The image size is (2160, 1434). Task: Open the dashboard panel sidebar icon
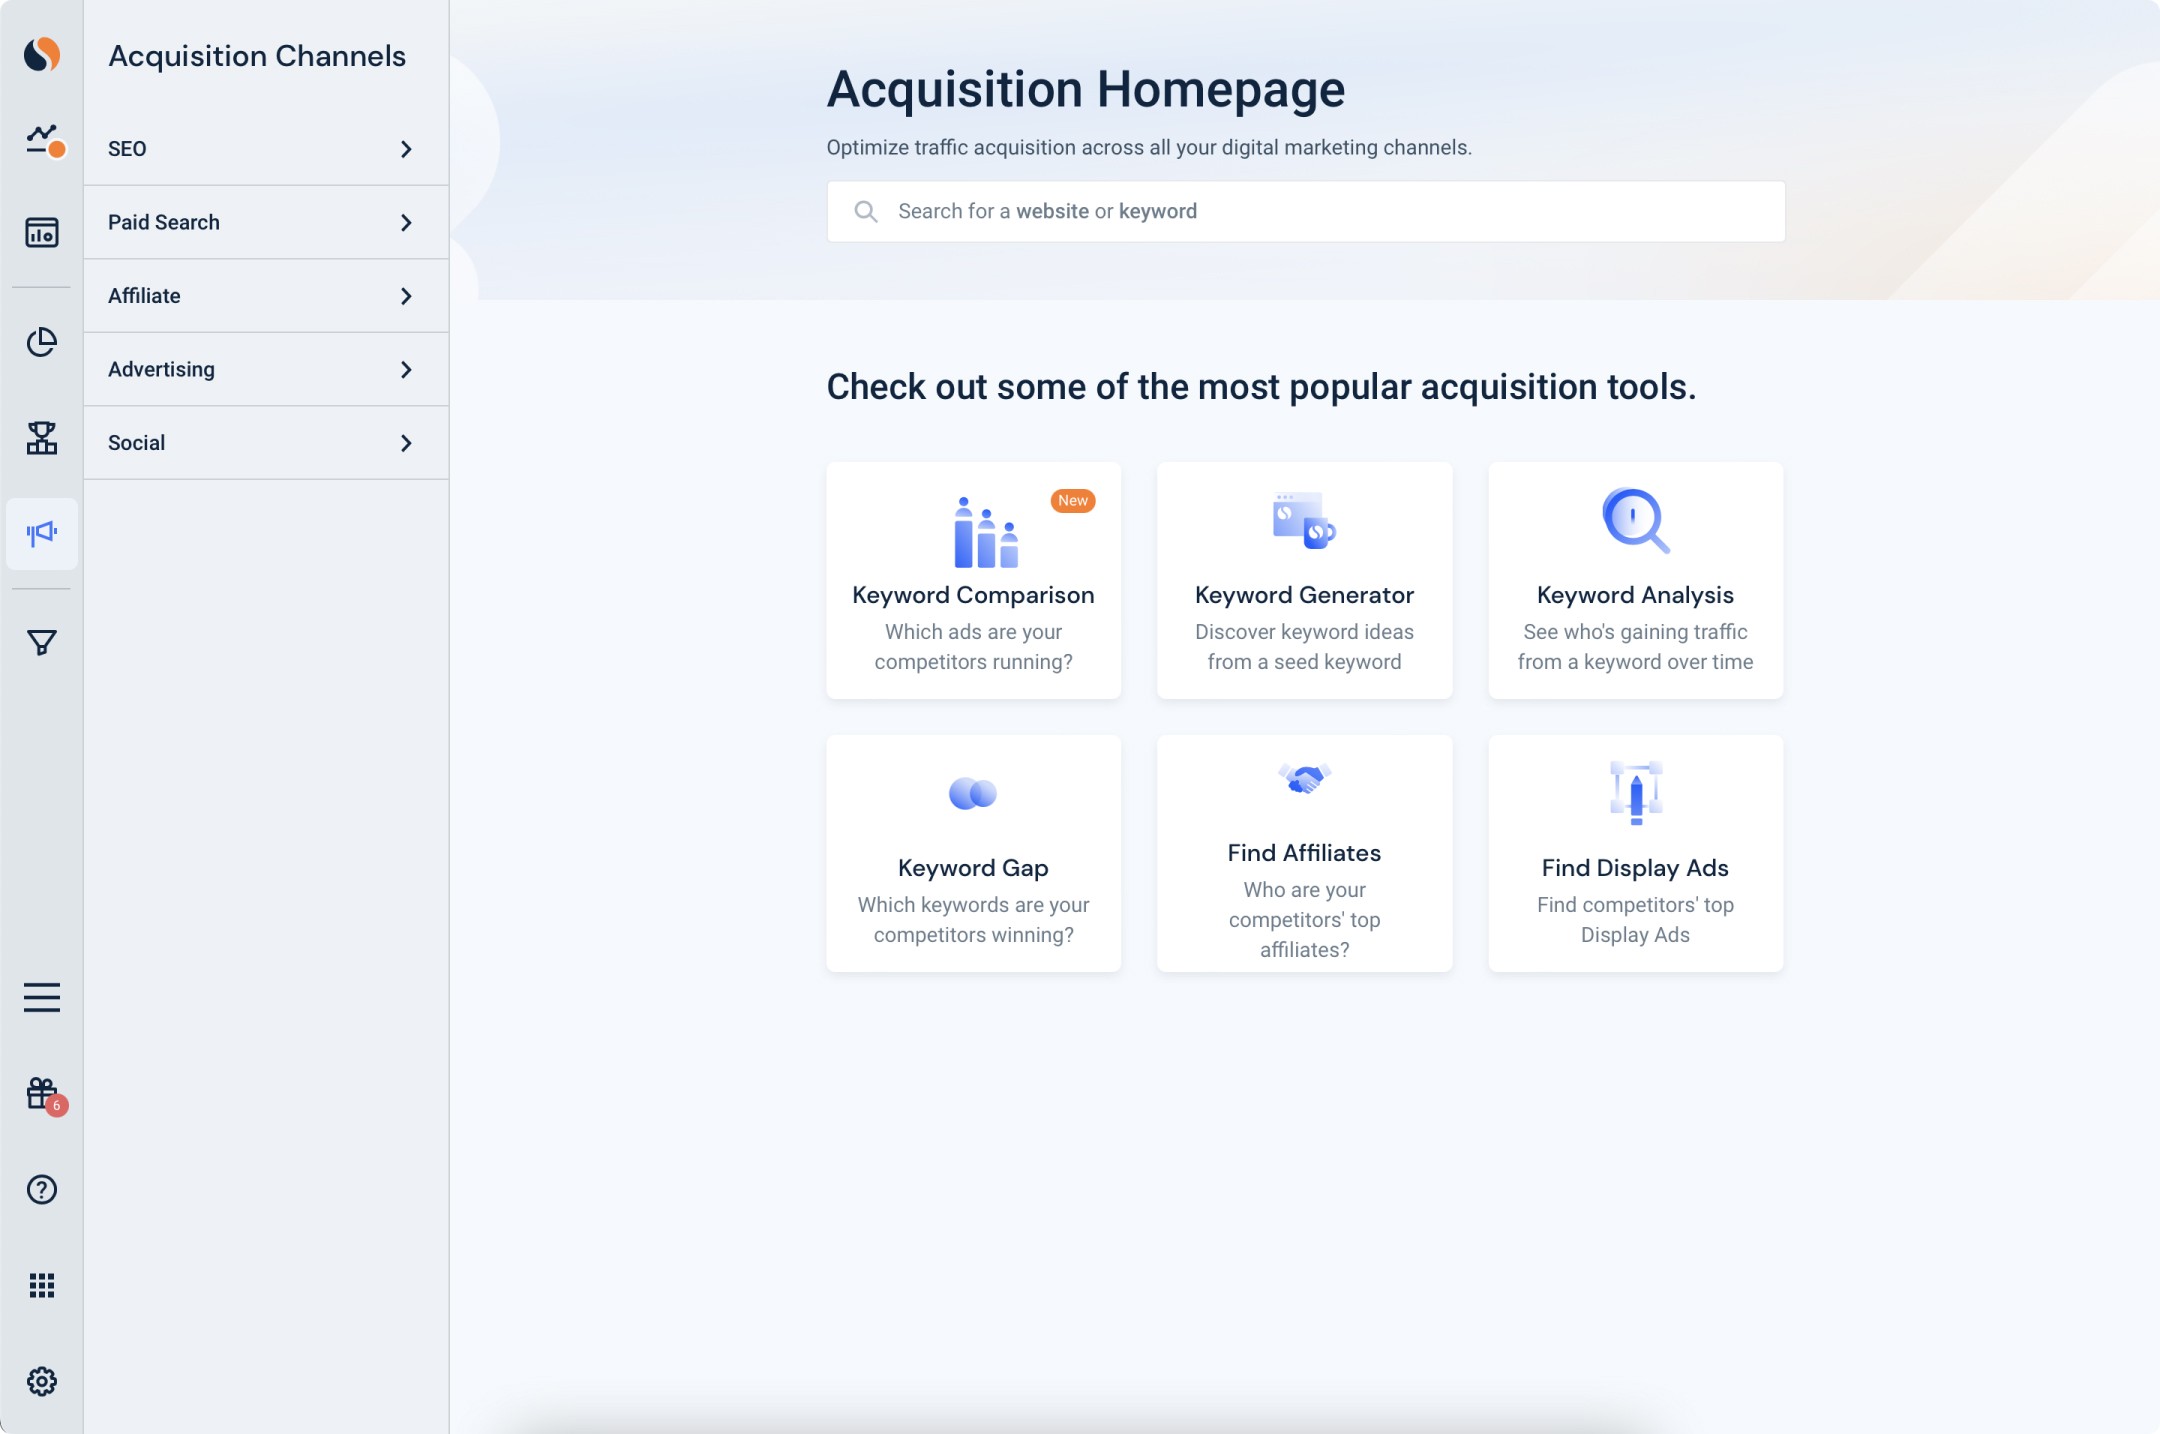coord(42,233)
